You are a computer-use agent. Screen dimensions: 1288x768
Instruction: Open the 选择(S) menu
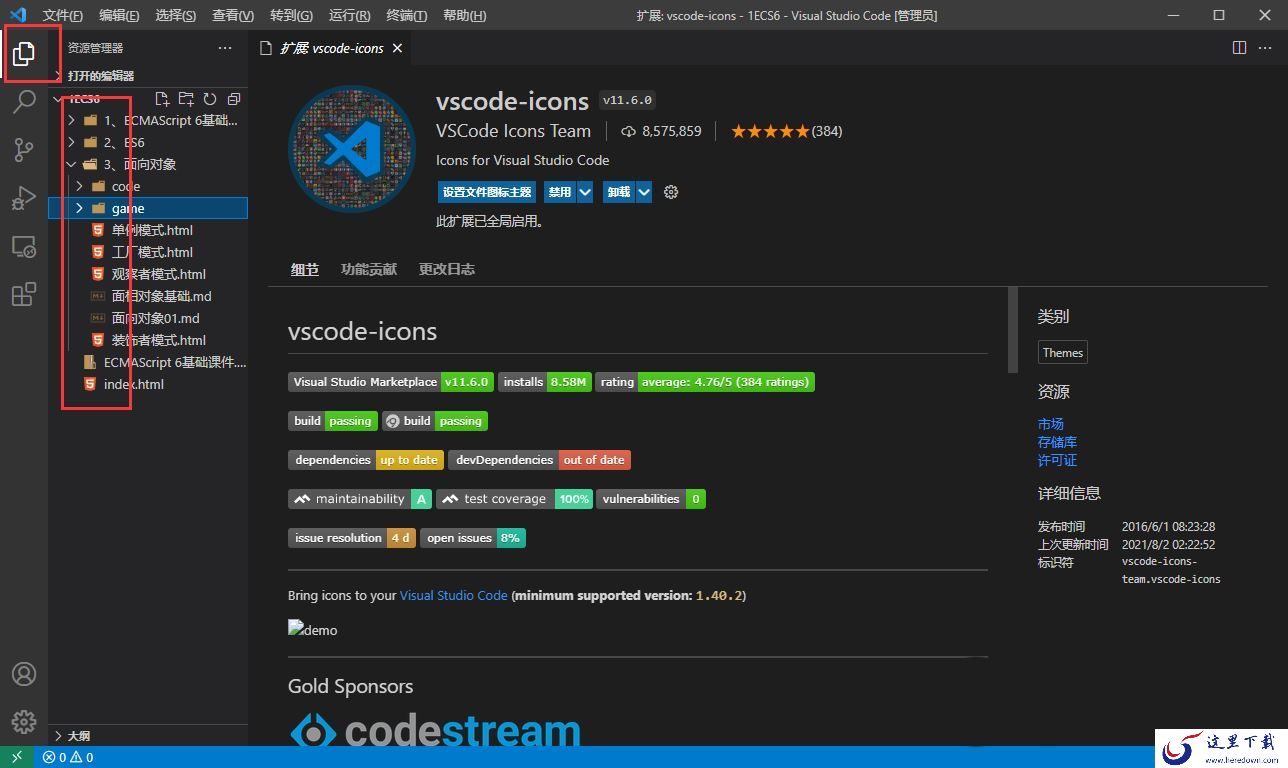176,15
